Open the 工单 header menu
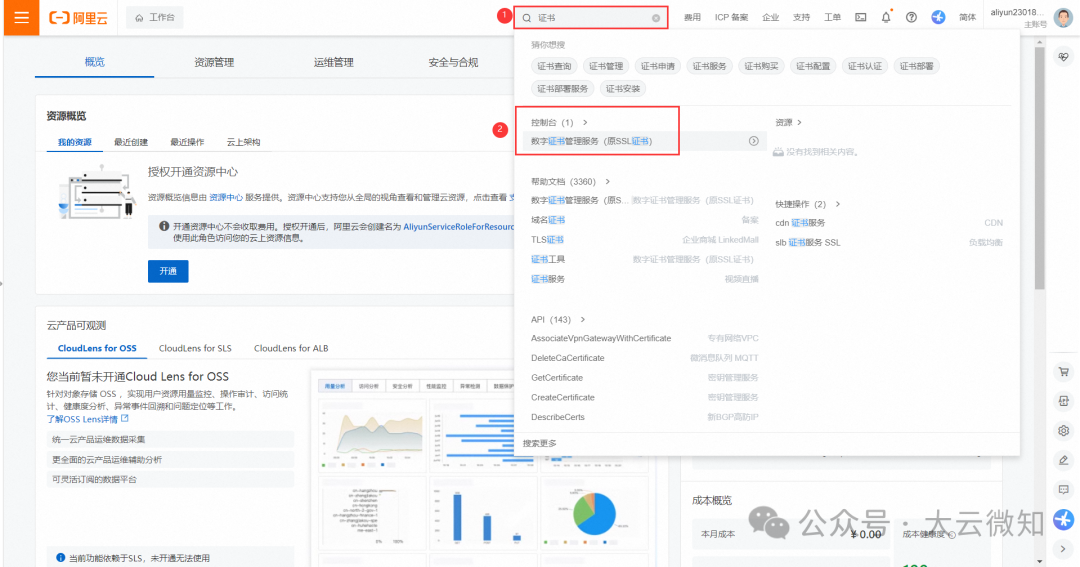Image resolution: width=1080 pixels, height=567 pixels. pos(832,17)
